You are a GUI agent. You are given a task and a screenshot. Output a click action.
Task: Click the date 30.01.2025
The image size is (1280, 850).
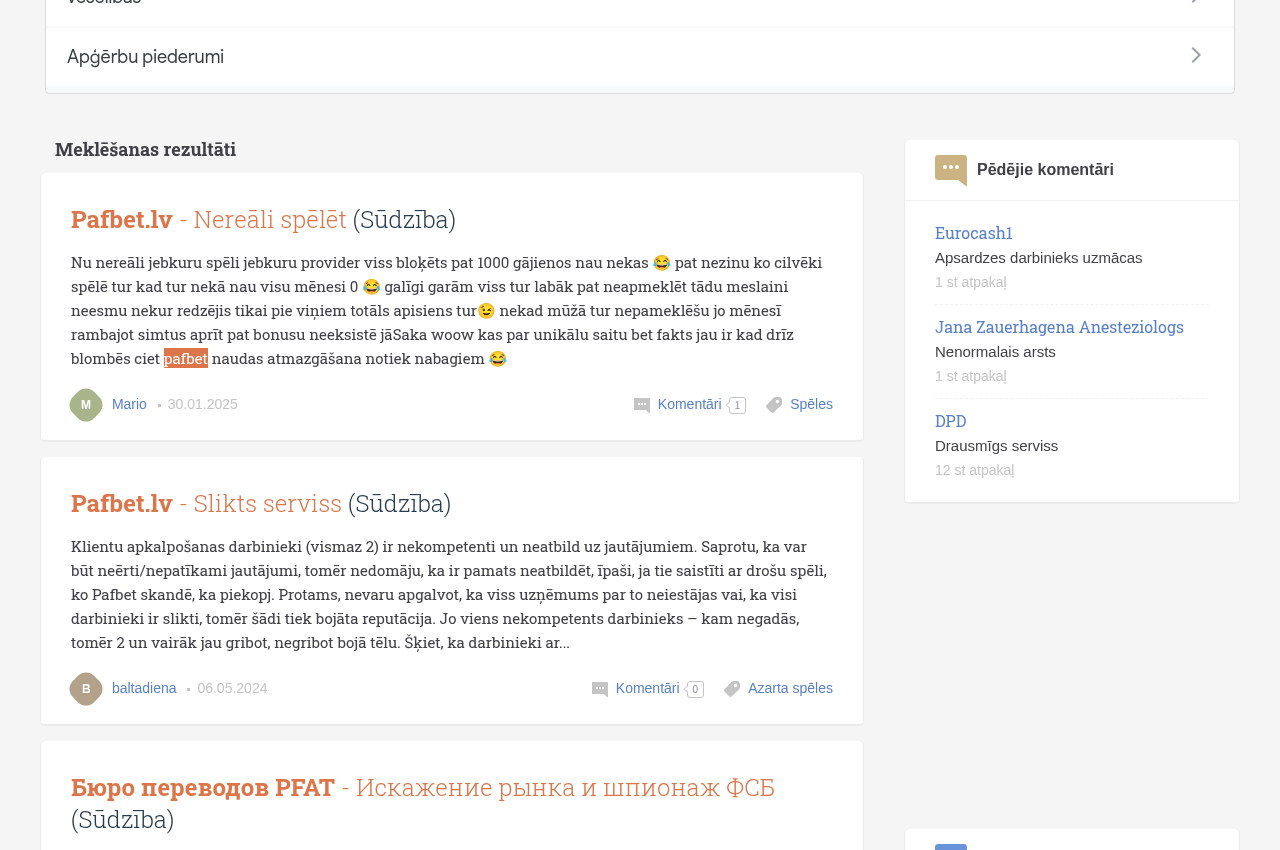tap(203, 404)
